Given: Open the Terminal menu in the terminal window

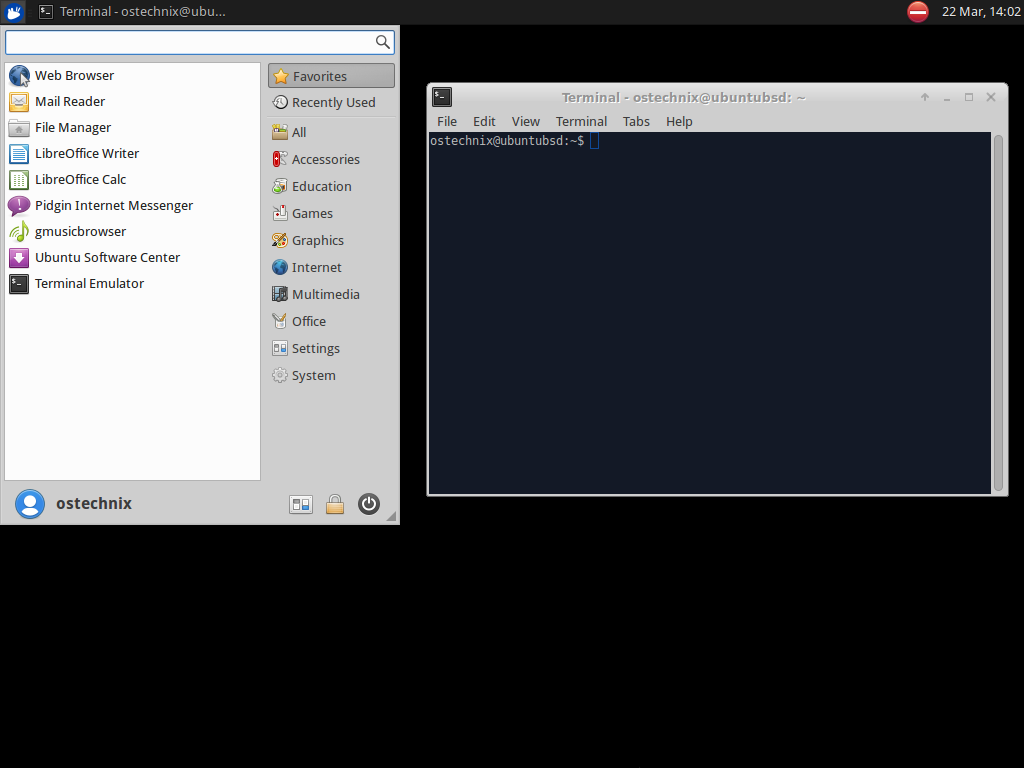Looking at the screenshot, I should pos(581,121).
